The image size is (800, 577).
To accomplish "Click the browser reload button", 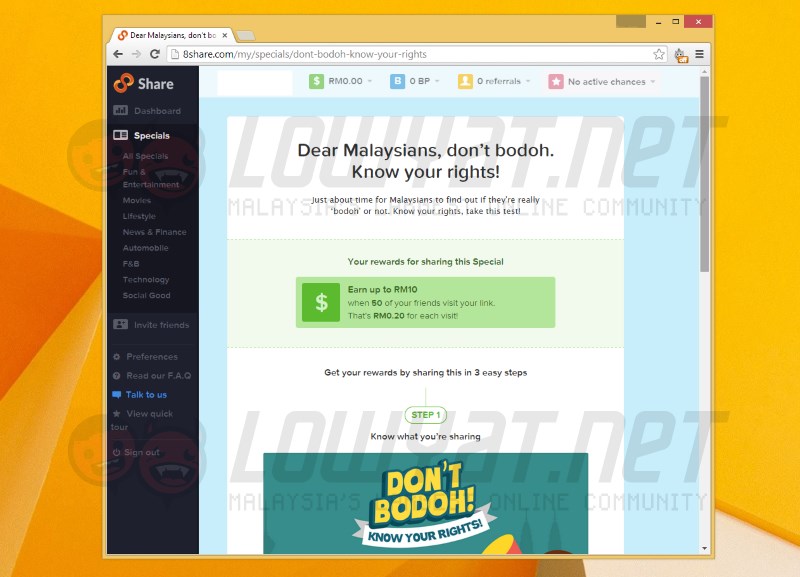I will click(x=154, y=54).
